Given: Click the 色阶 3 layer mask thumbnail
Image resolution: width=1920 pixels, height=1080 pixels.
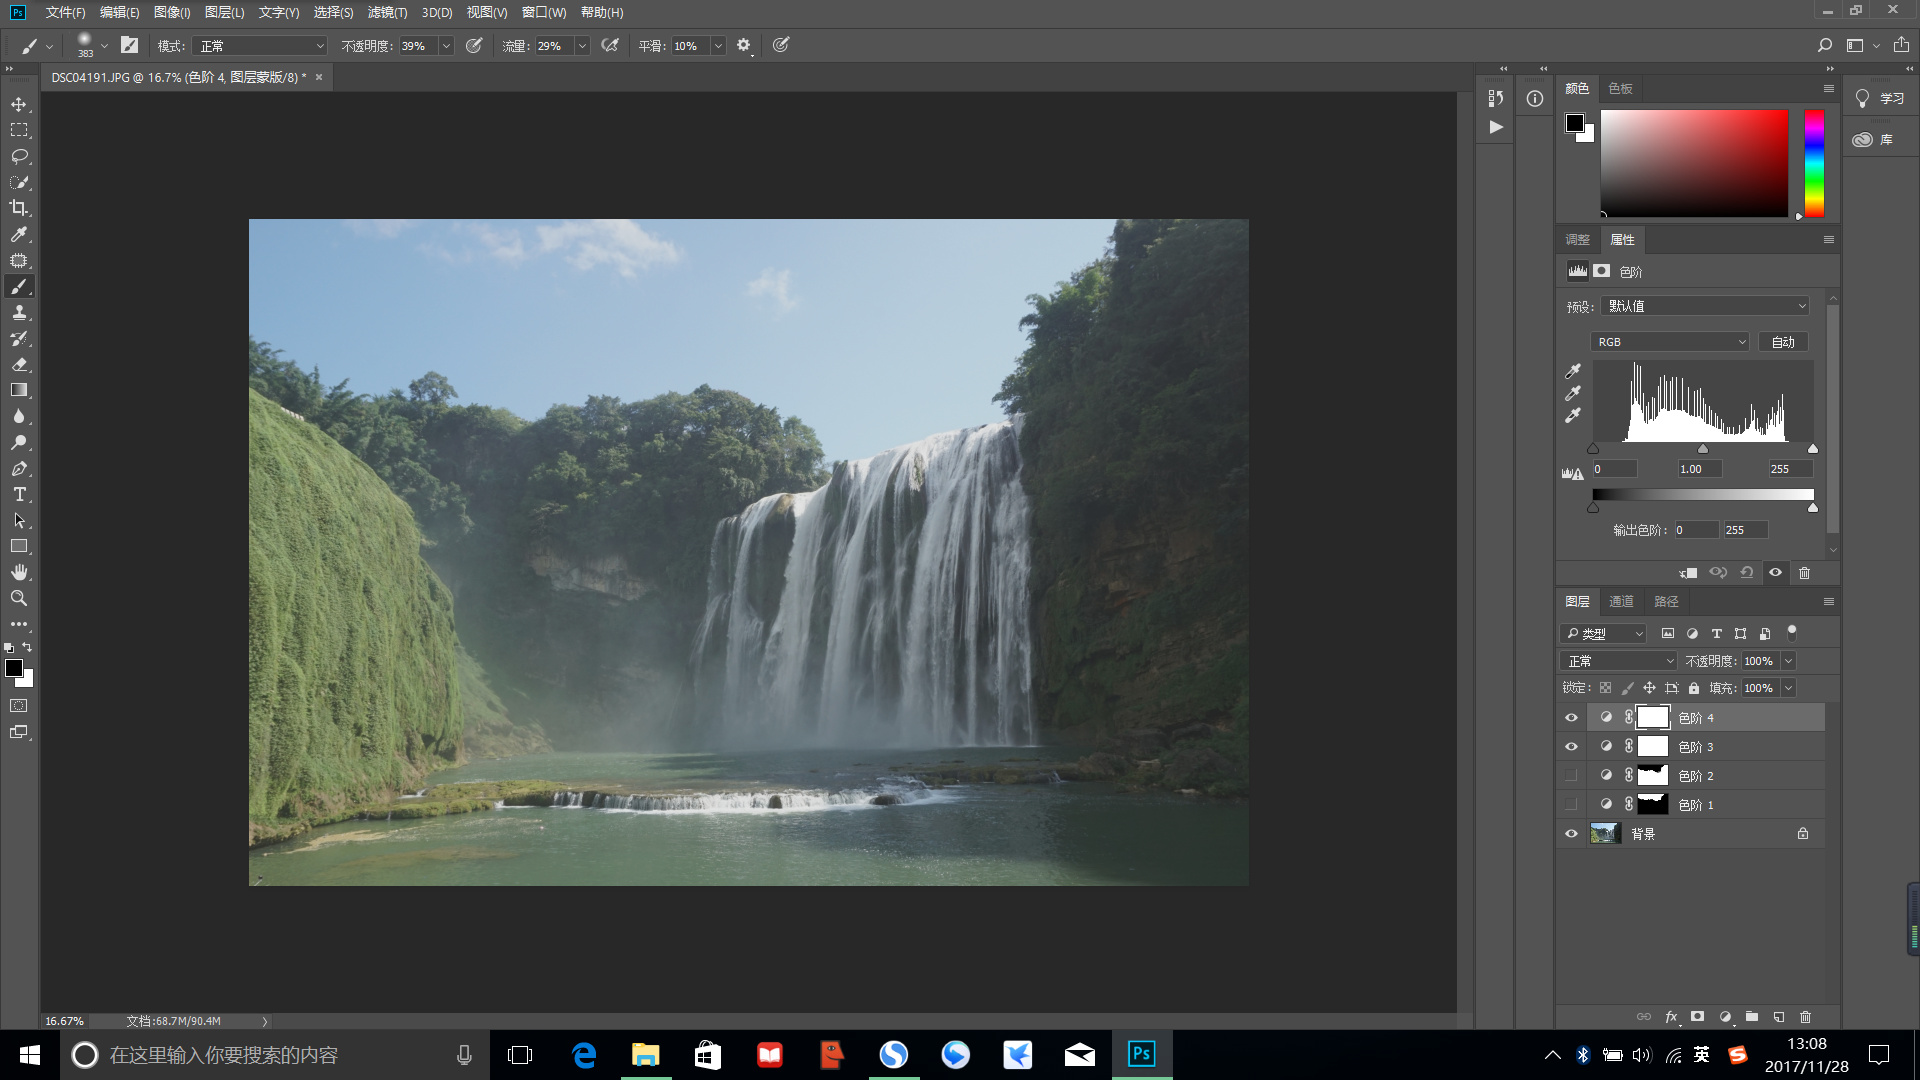Looking at the screenshot, I should click(1652, 747).
